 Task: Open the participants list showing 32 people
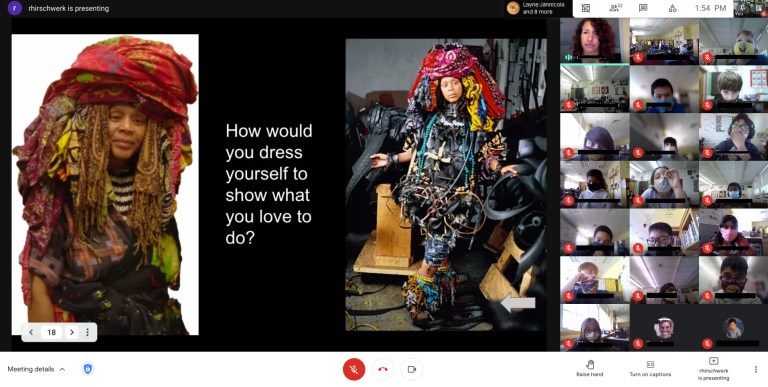point(615,8)
